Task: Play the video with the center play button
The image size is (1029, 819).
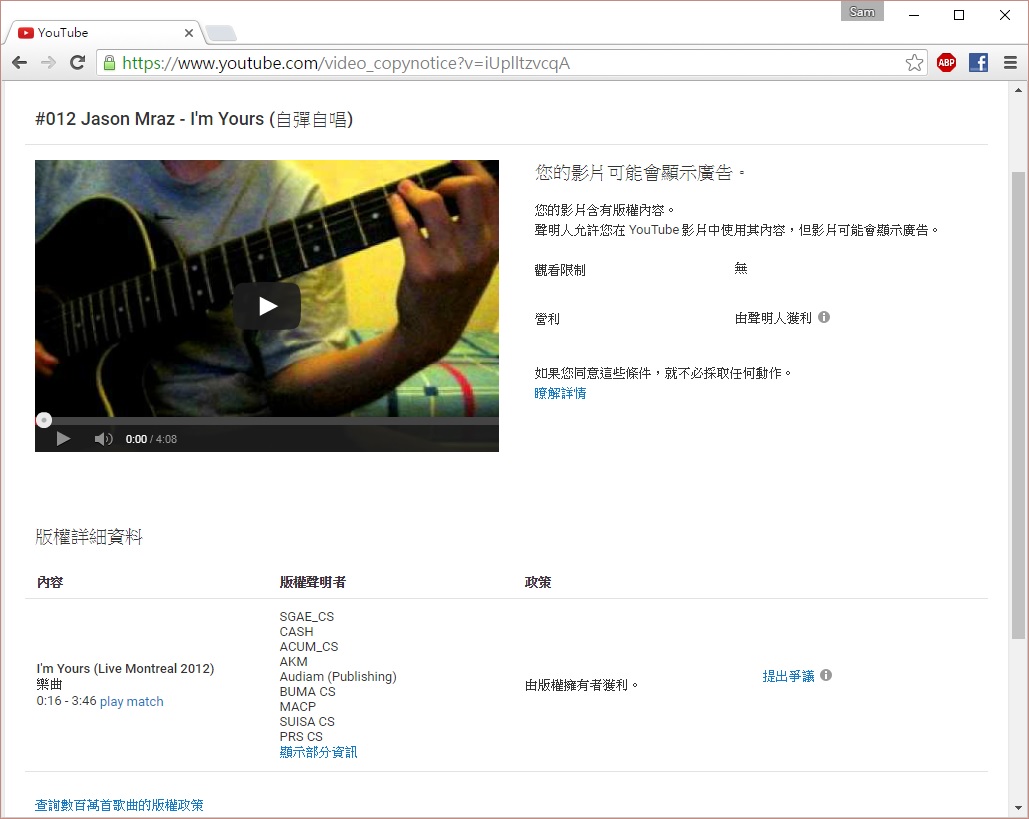Action: click(x=267, y=306)
